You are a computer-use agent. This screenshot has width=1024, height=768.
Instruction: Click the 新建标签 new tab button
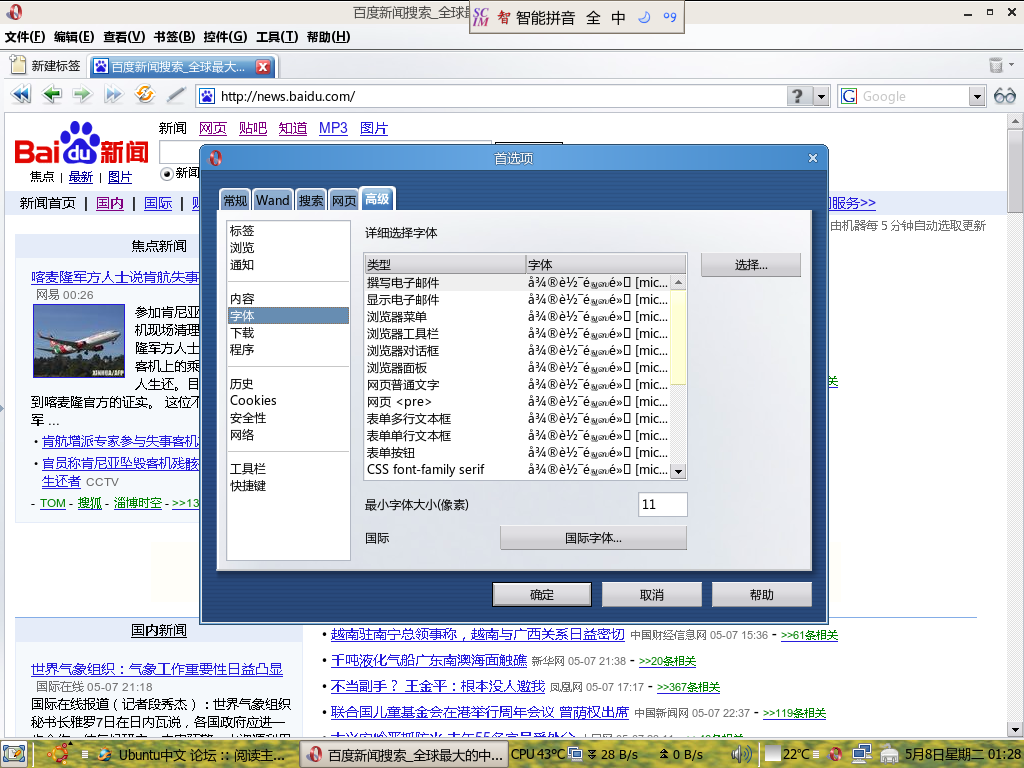[46, 66]
